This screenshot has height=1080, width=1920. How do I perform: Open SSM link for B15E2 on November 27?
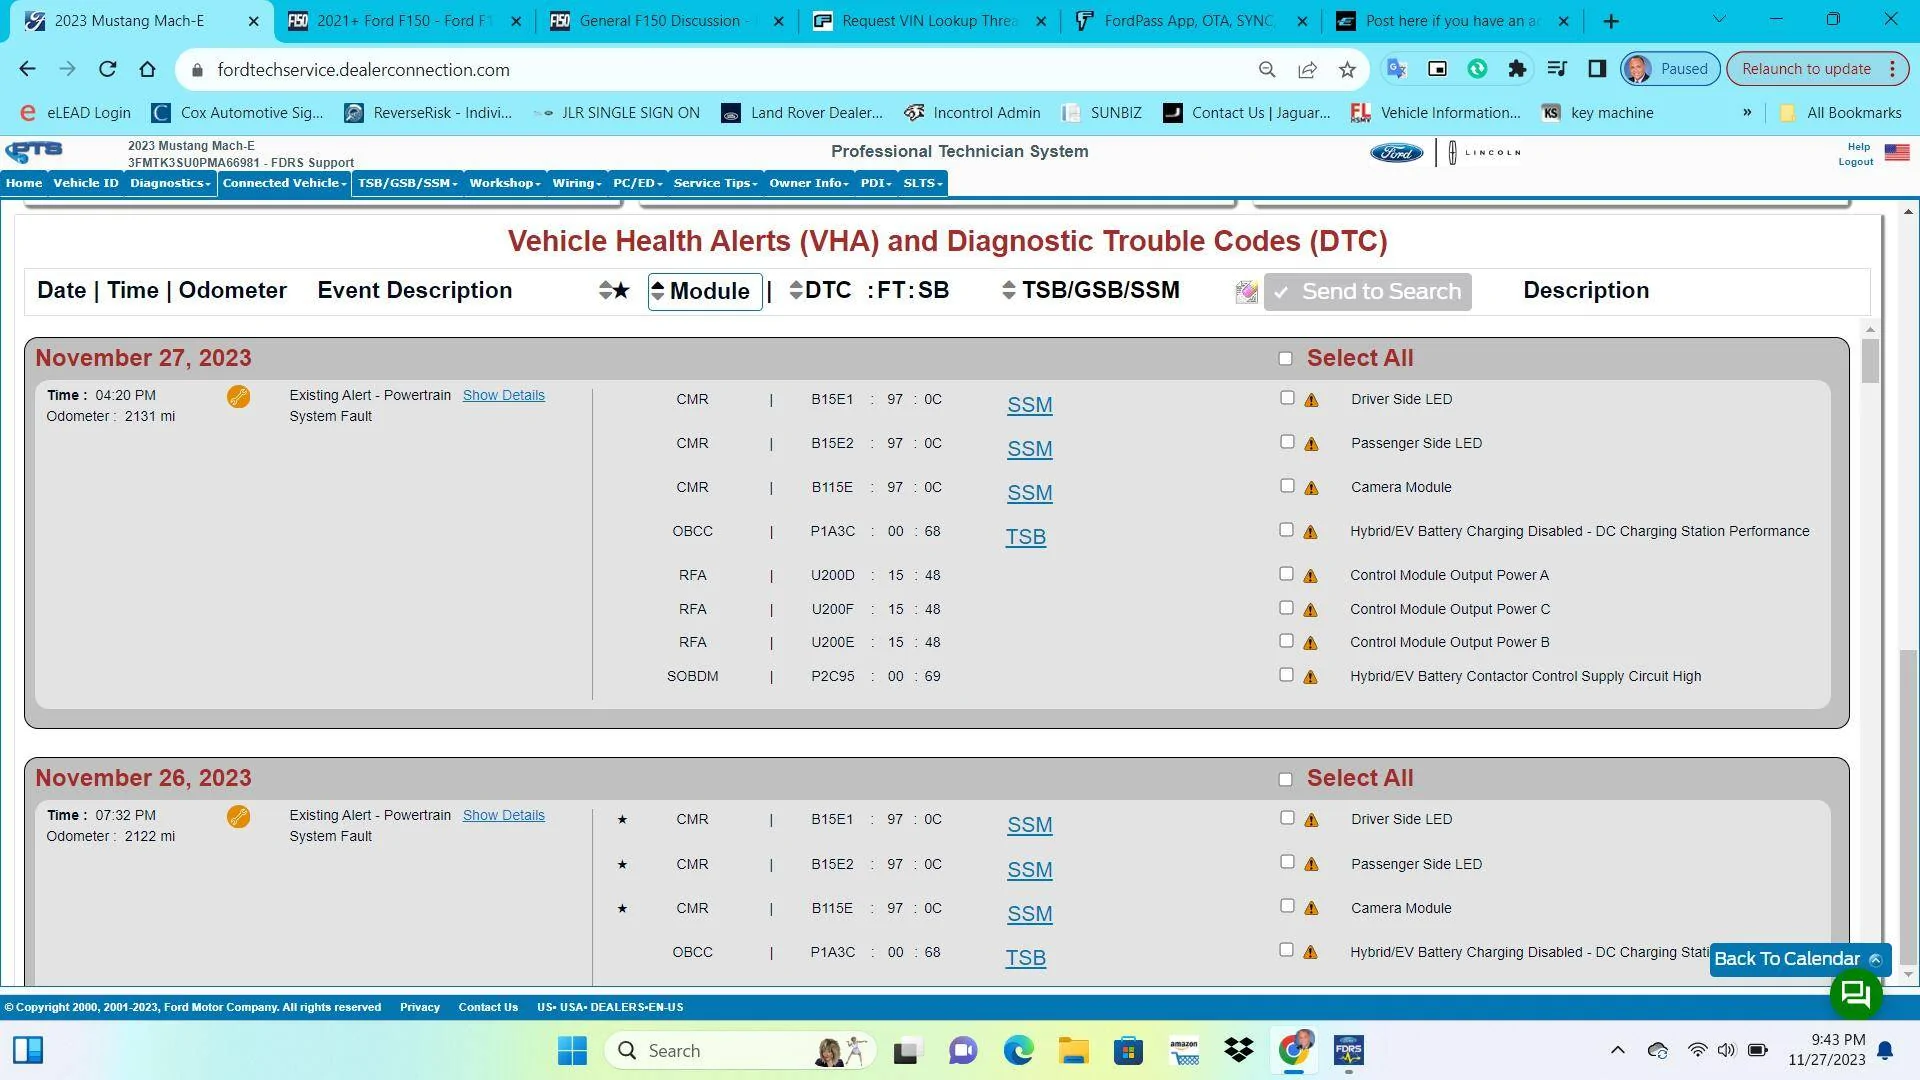pyautogui.click(x=1029, y=449)
